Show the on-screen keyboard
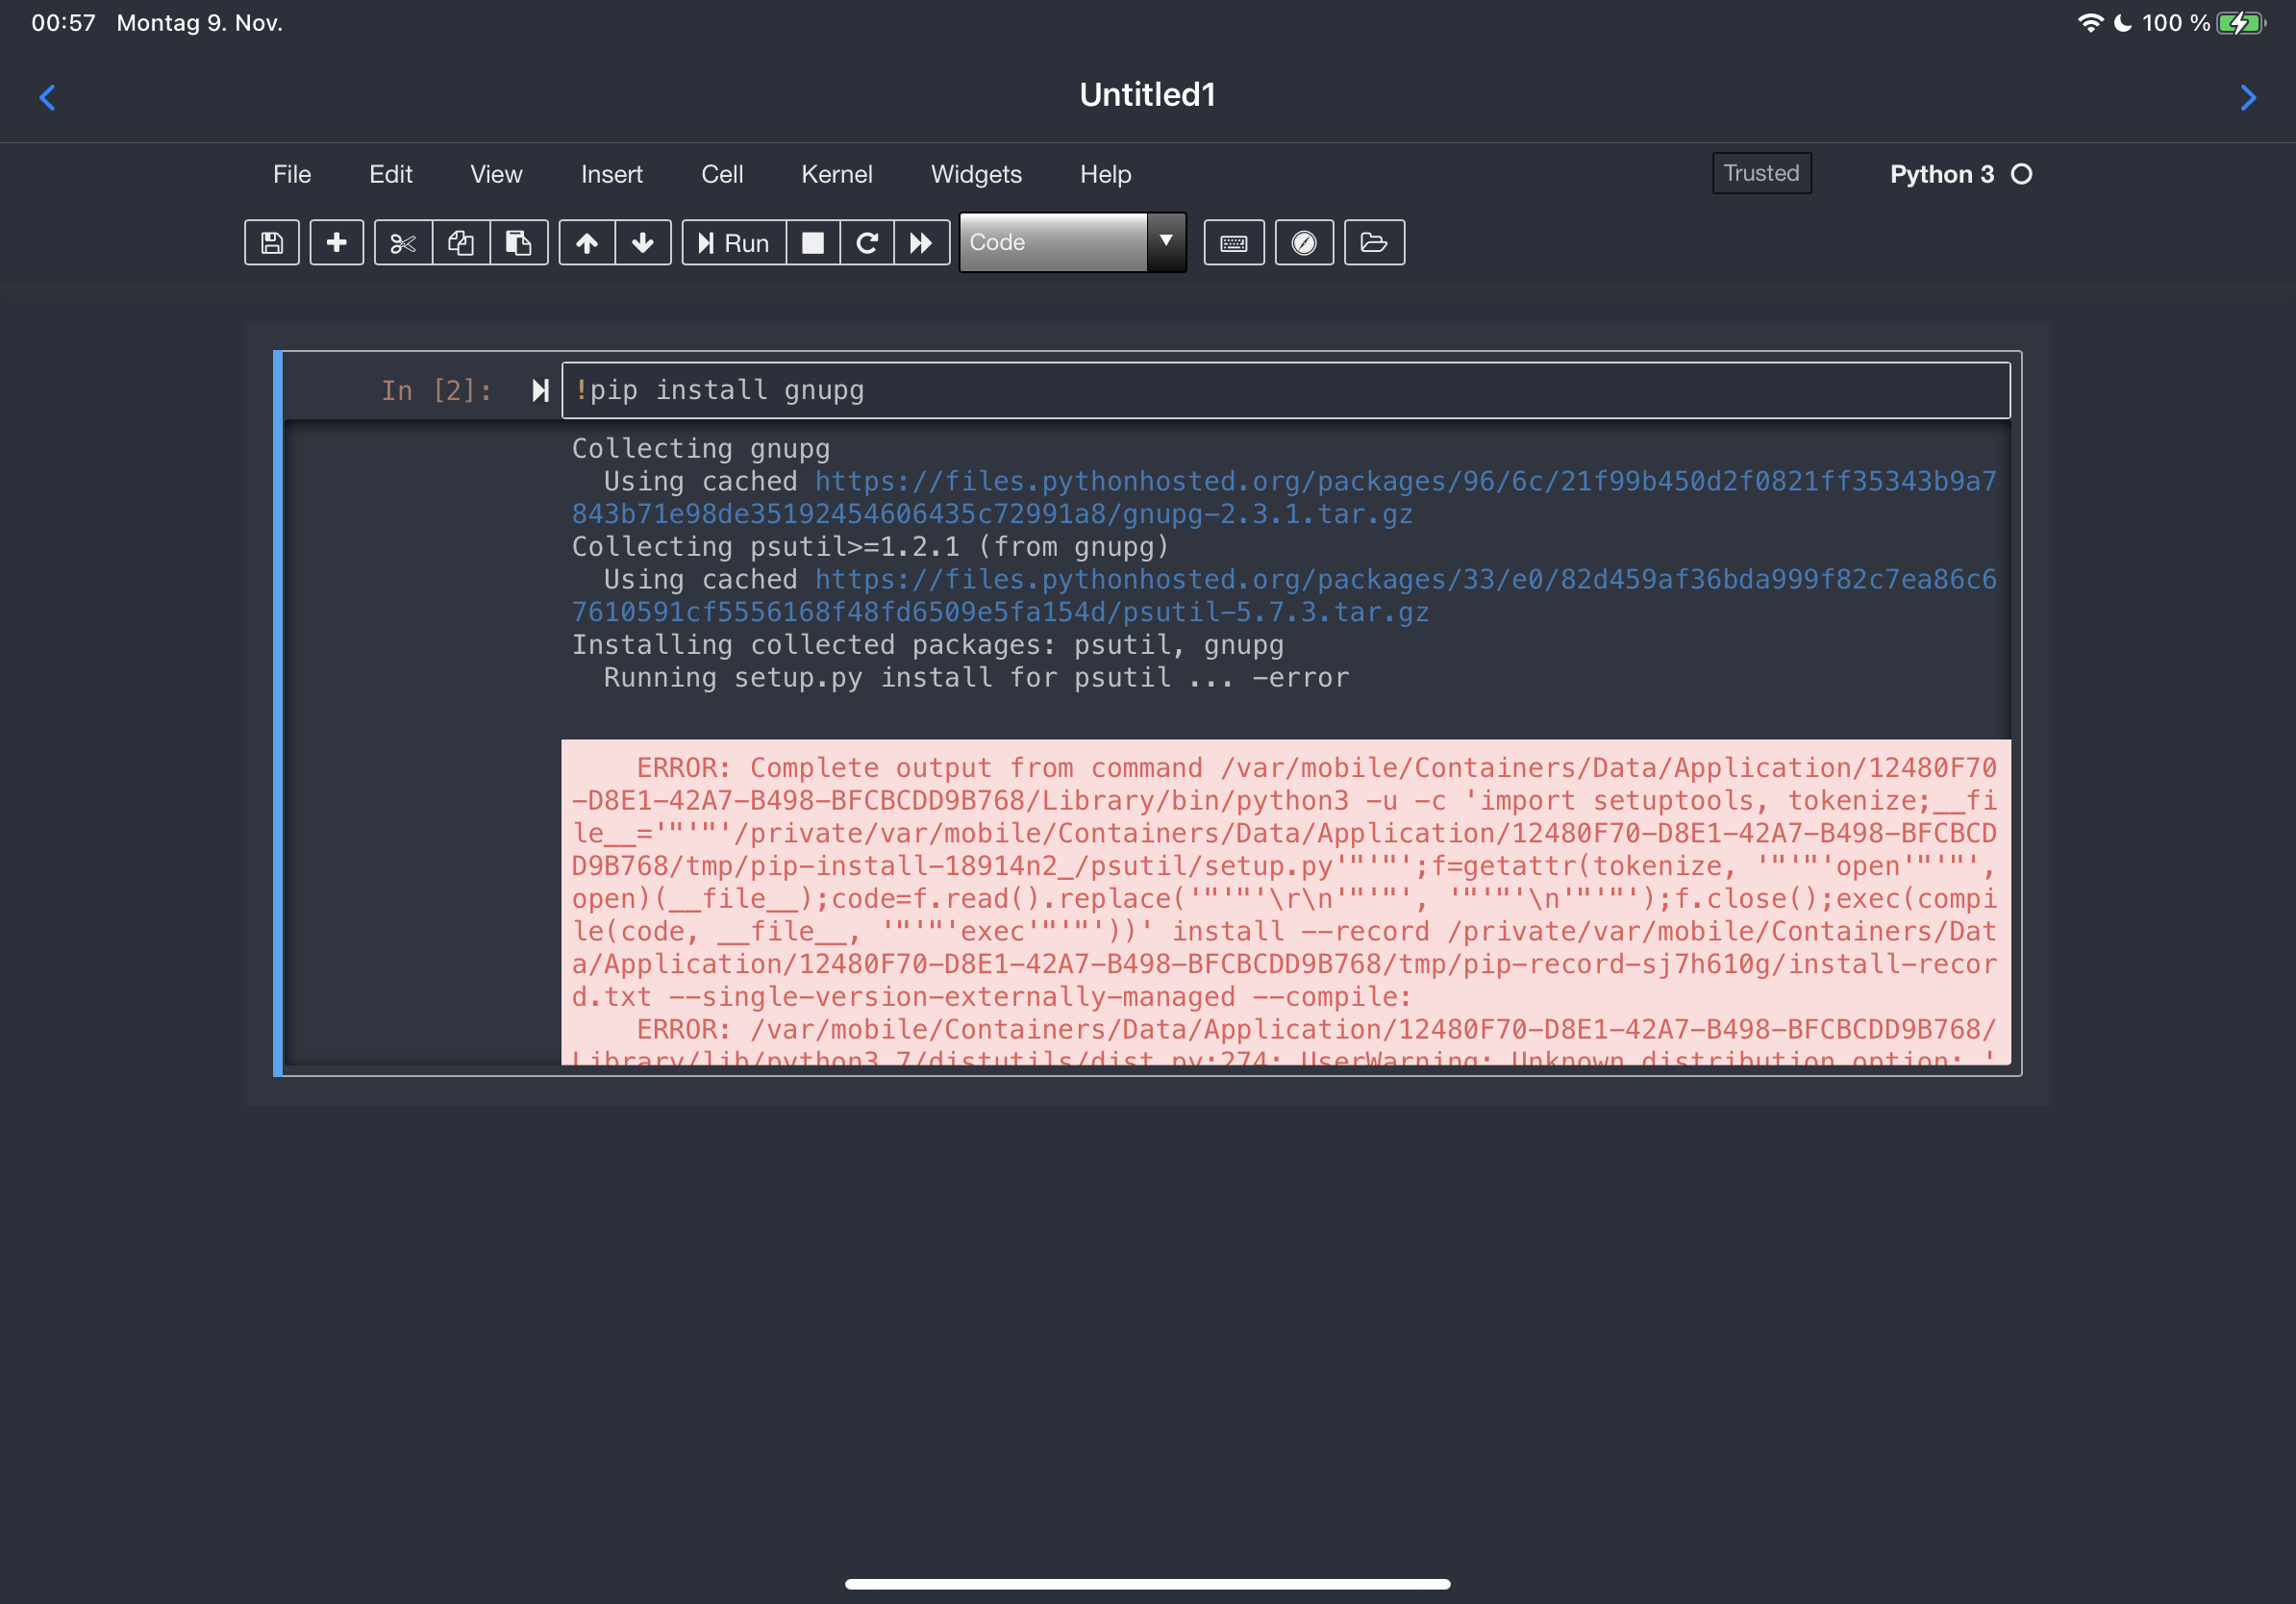 coord(1233,242)
